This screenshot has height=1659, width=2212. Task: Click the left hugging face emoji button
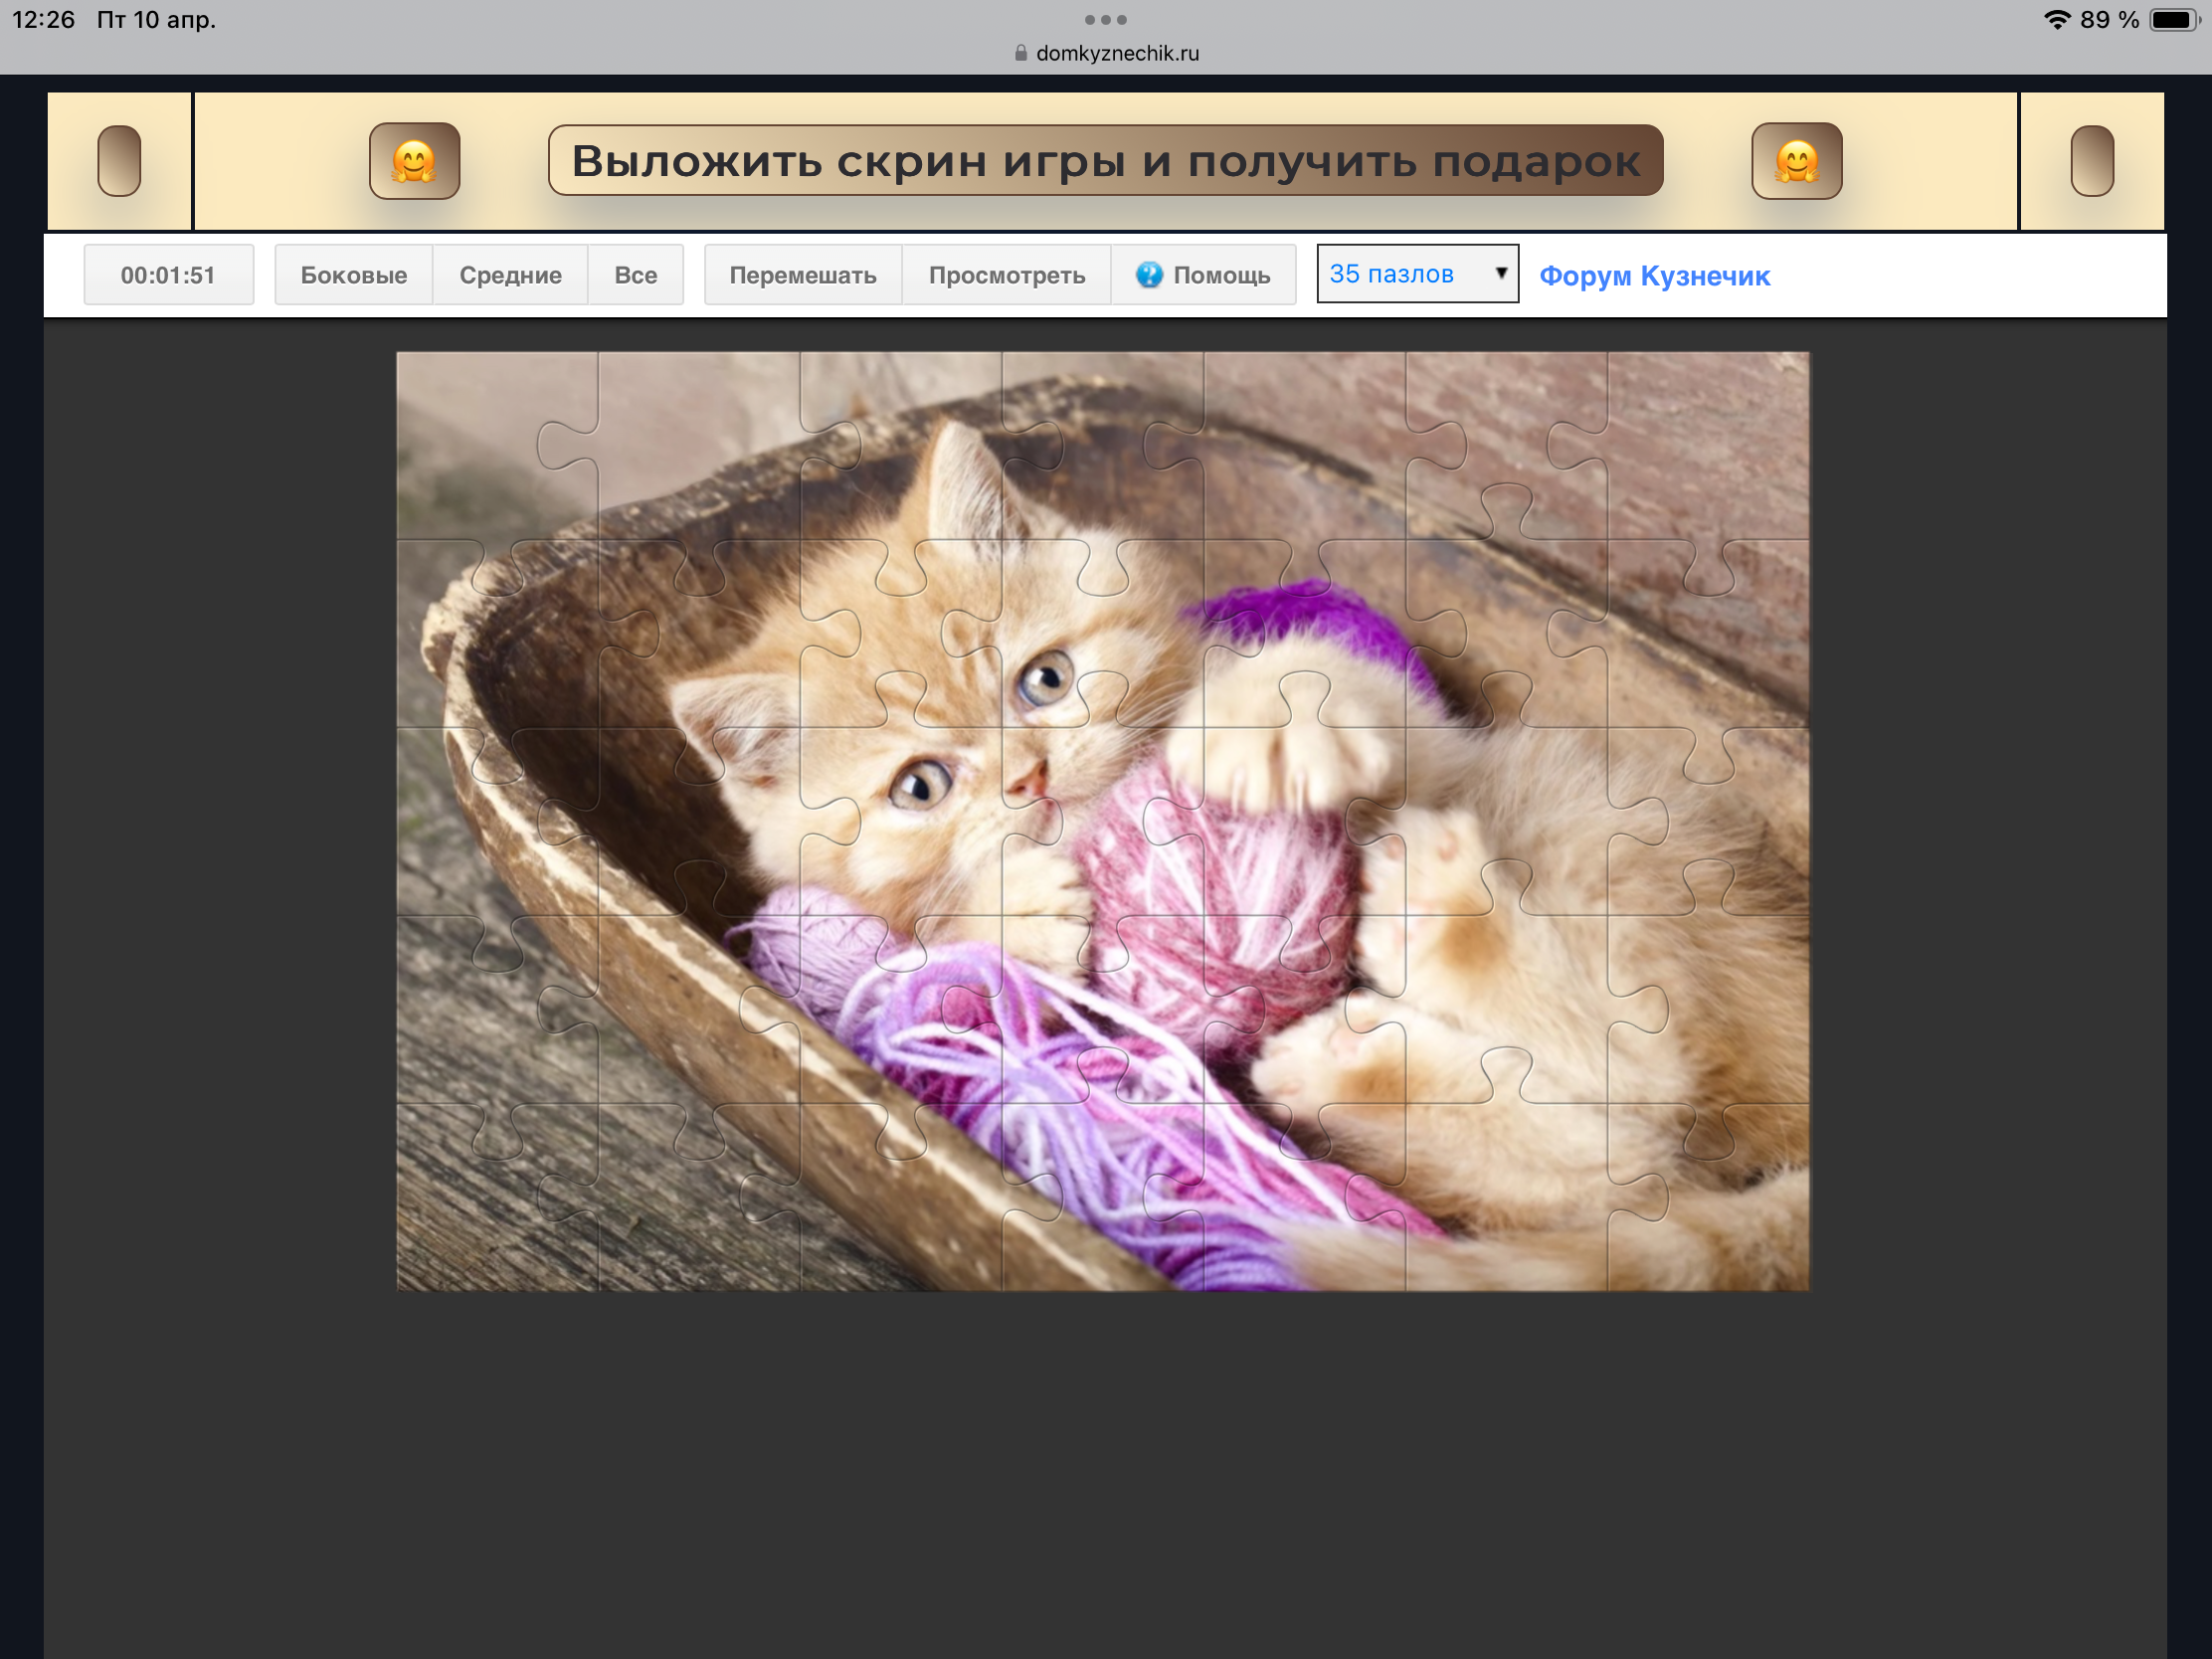pos(414,161)
